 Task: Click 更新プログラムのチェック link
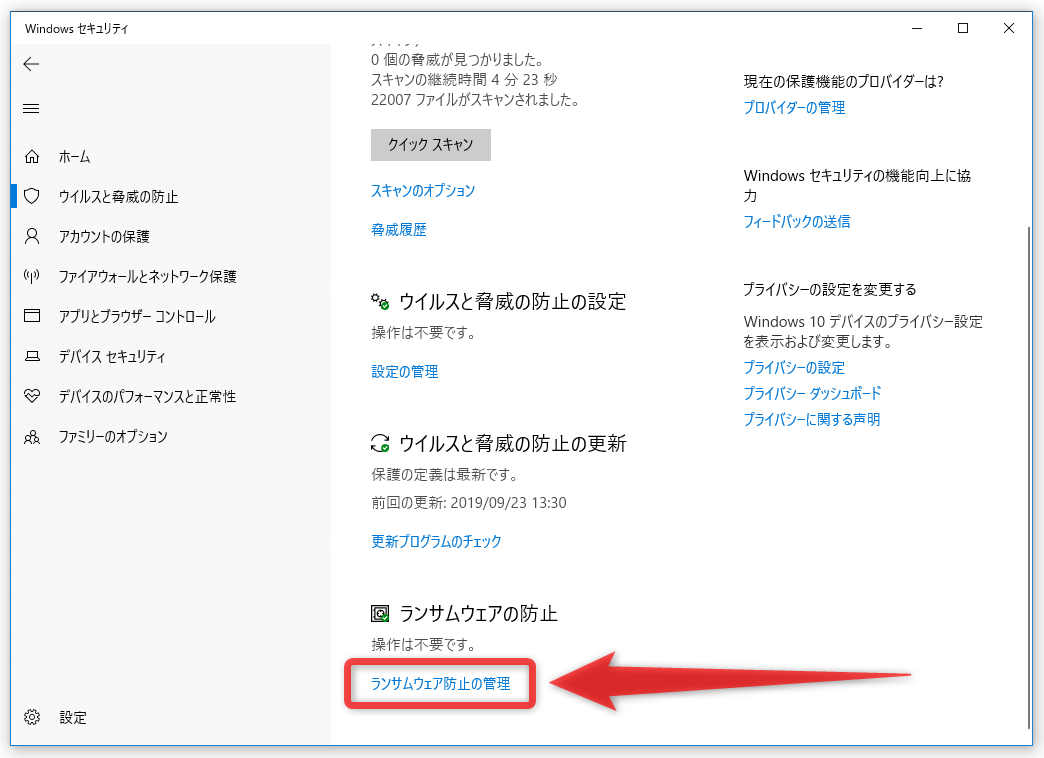(x=436, y=542)
